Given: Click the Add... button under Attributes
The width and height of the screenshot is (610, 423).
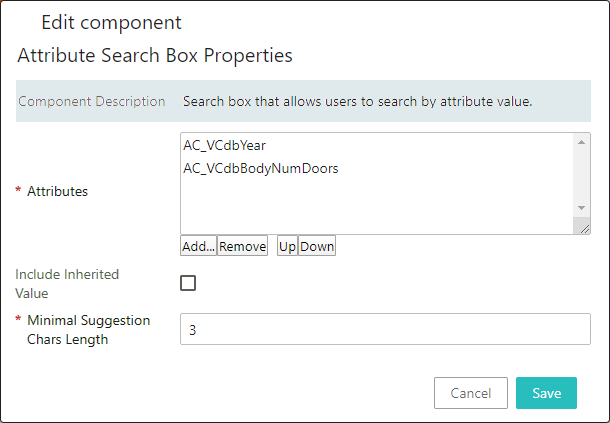Looking at the screenshot, I should point(198,246).
